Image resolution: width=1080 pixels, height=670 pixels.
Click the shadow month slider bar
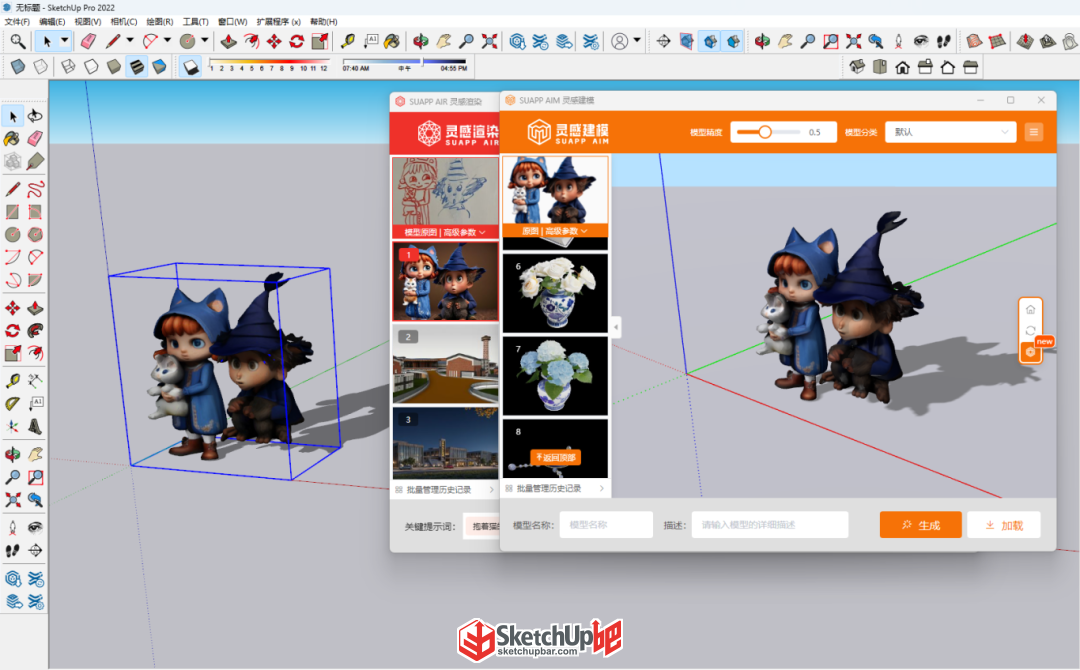point(269,61)
